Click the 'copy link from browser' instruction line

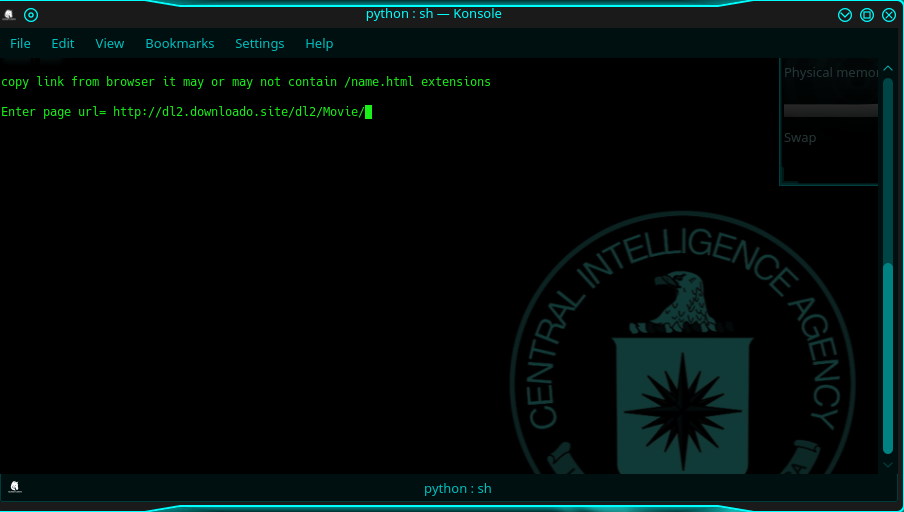click(246, 82)
